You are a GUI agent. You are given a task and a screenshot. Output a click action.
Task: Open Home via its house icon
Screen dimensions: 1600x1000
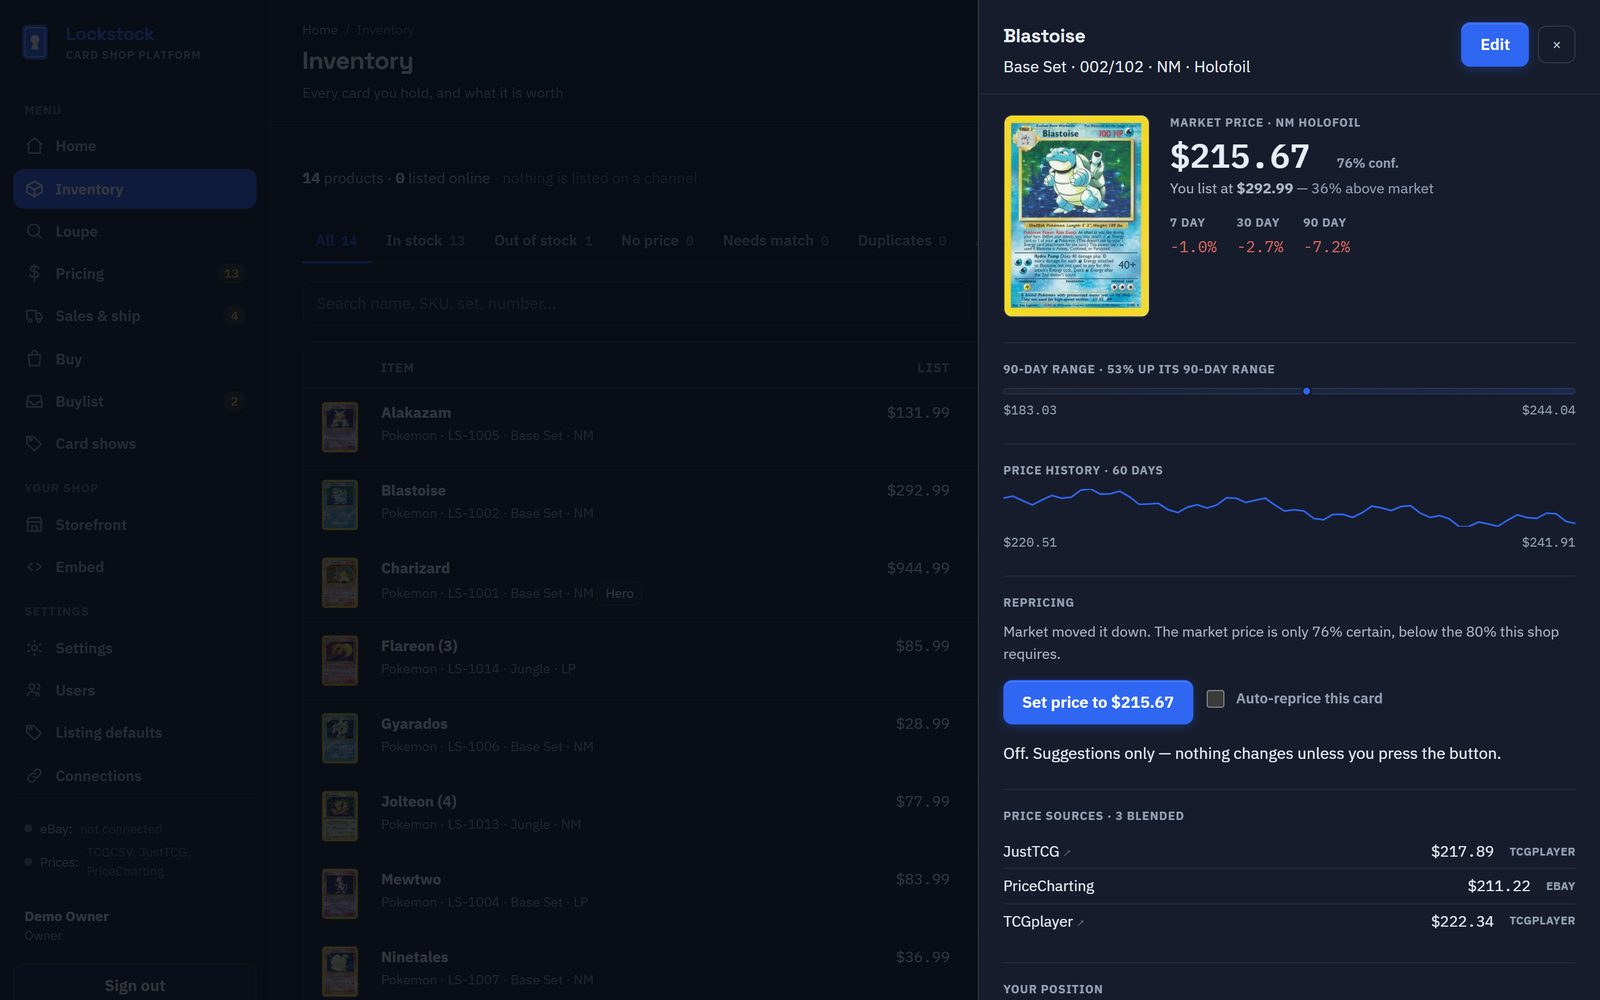(34, 146)
